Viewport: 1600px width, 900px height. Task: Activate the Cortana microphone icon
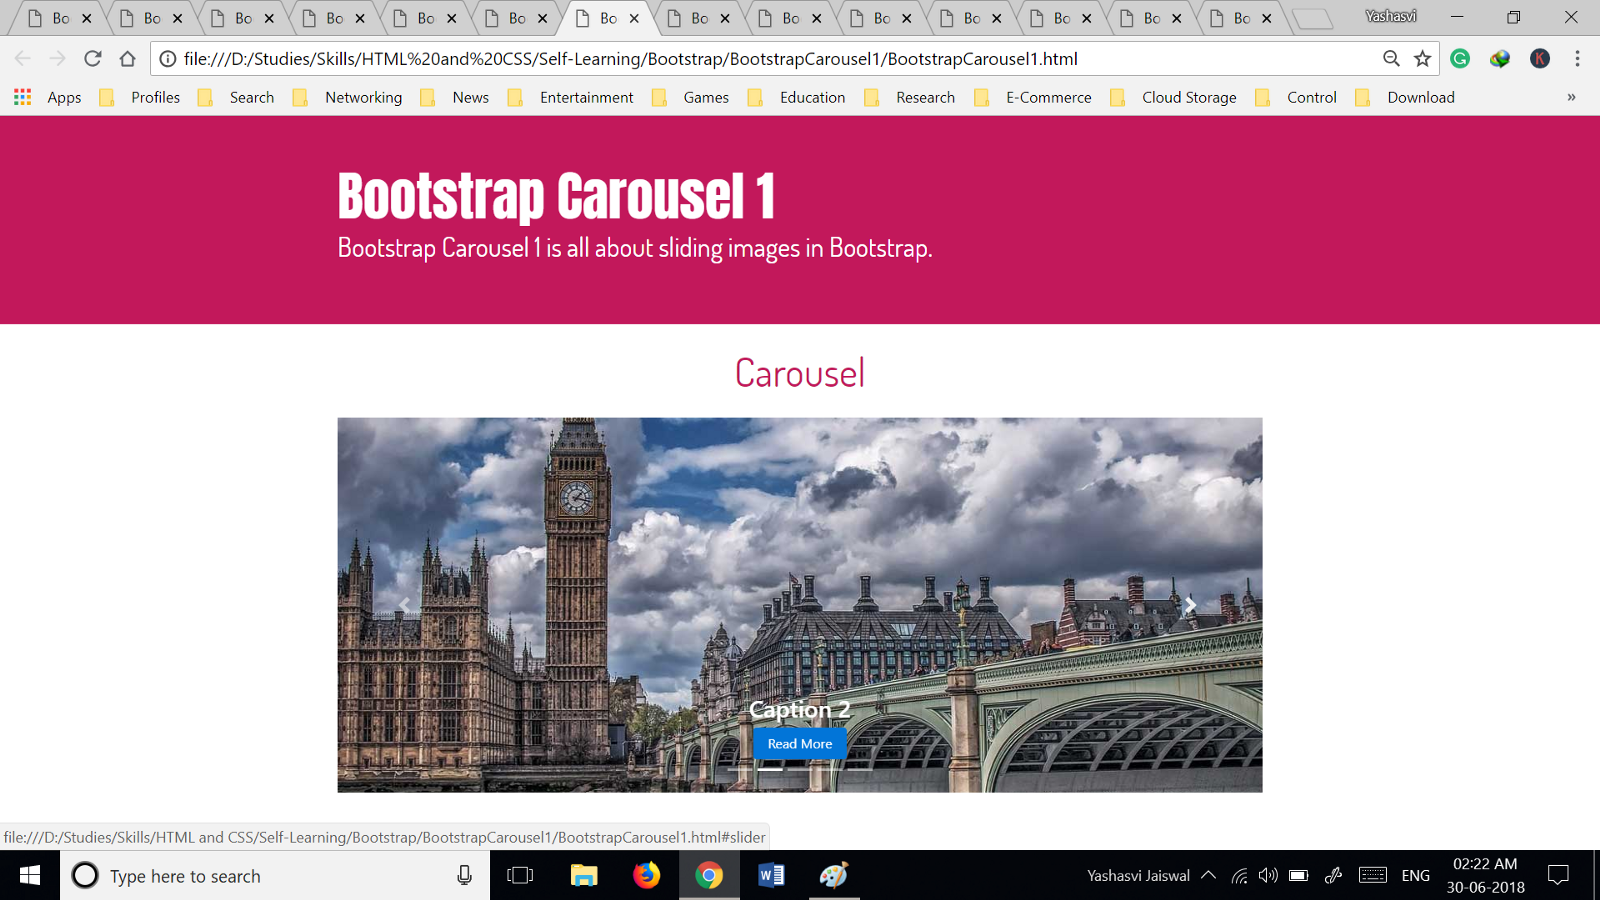pyautogui.click(x=464, y=876)
